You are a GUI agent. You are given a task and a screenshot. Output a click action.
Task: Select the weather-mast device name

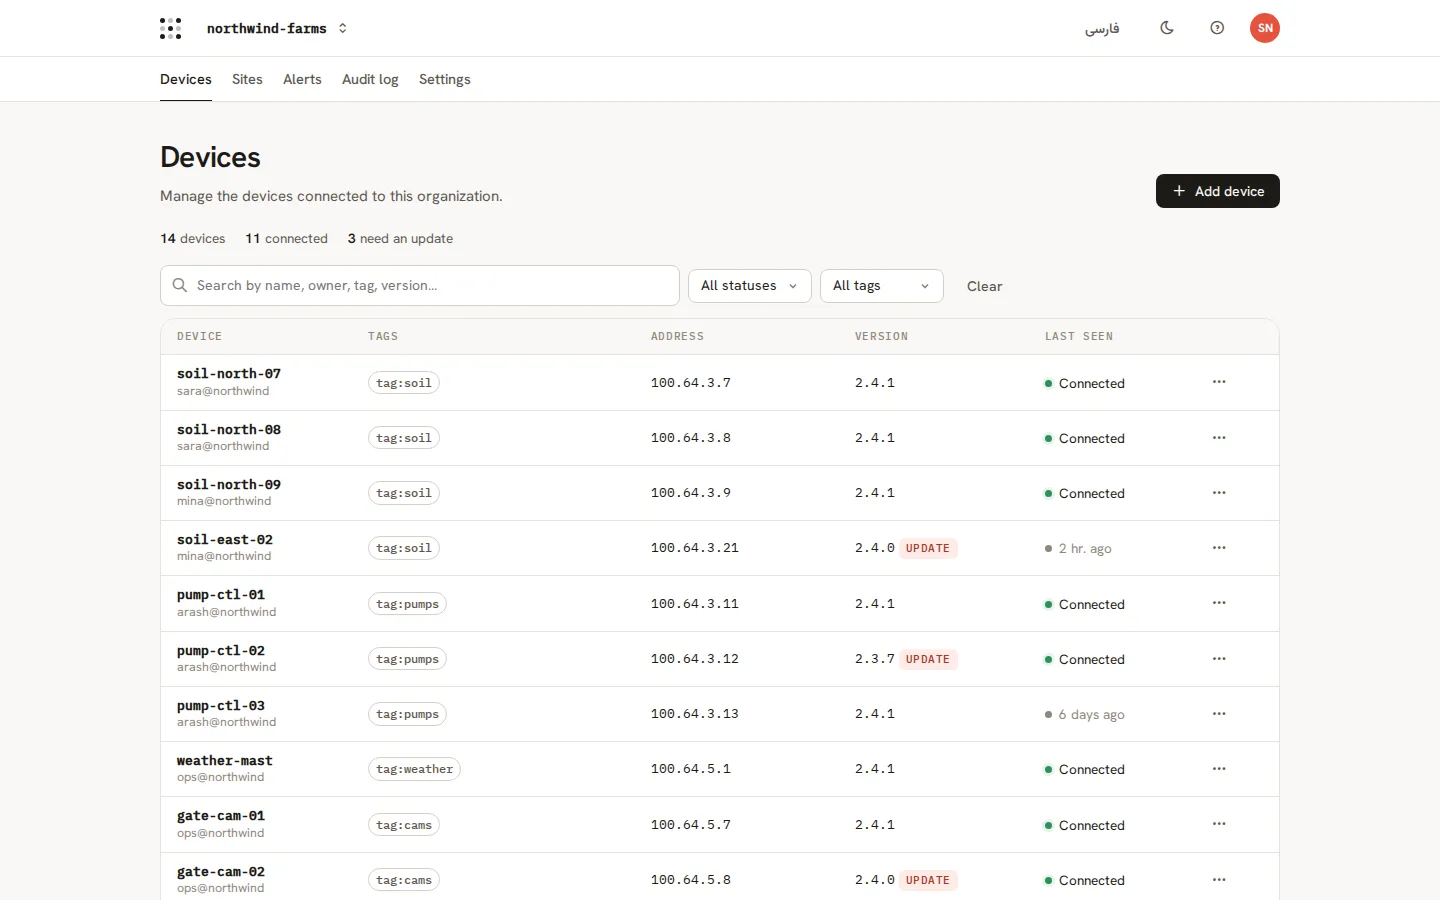[x=225, y=761]
